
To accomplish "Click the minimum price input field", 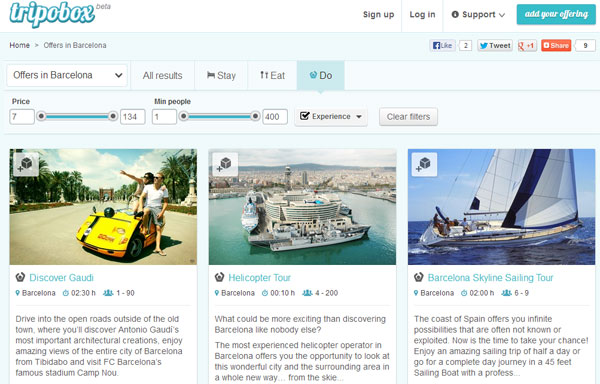I will 22,117.
